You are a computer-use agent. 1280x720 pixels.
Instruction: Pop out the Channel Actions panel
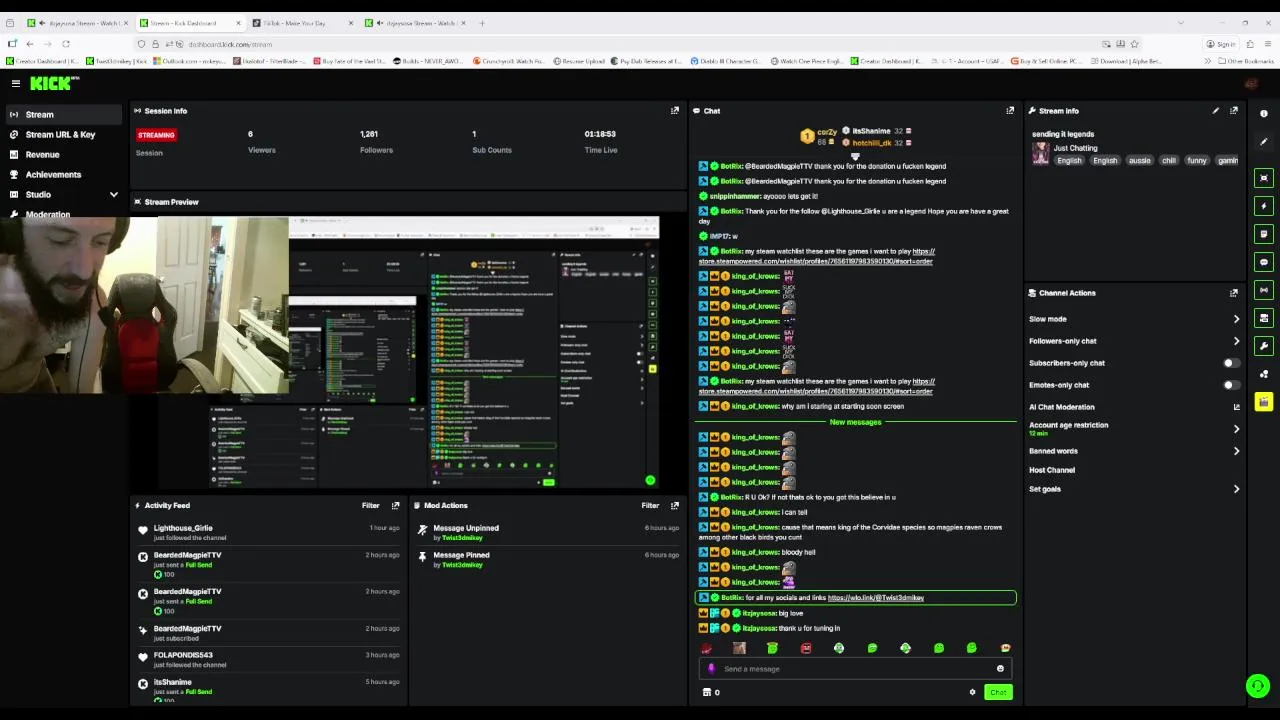(1234, 293)
